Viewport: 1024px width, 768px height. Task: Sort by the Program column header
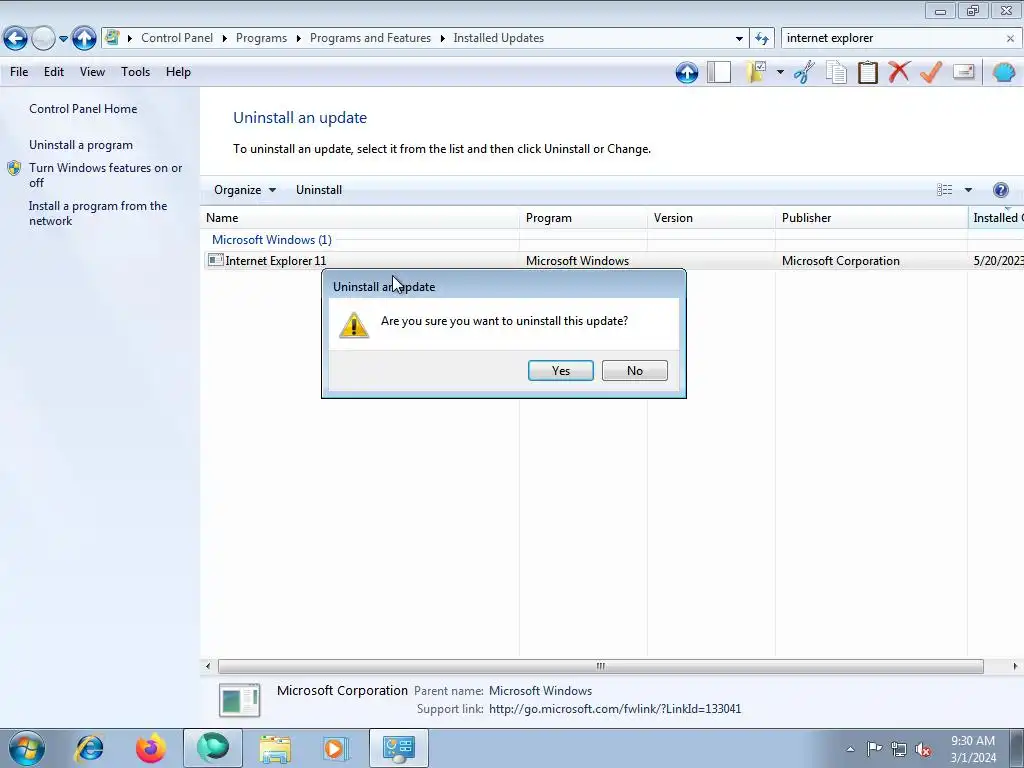click(x=584, y=218)
